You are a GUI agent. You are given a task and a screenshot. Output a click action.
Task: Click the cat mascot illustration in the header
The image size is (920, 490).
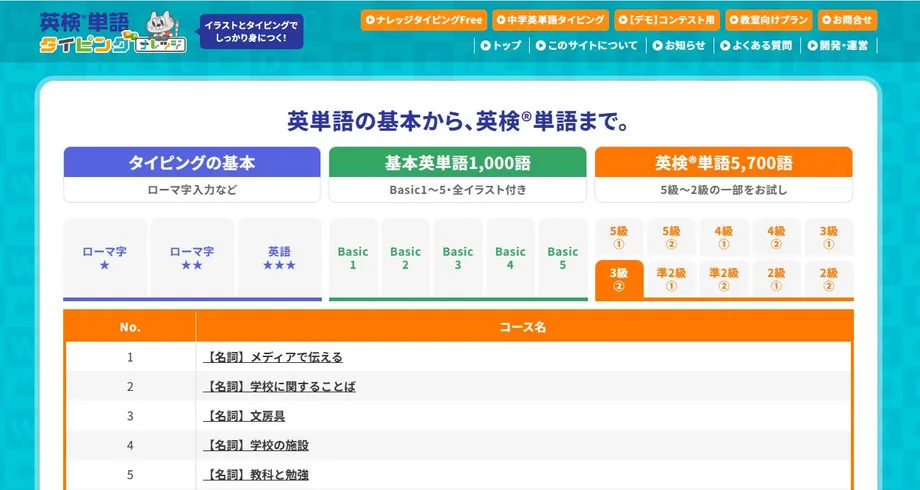[160, 25]
